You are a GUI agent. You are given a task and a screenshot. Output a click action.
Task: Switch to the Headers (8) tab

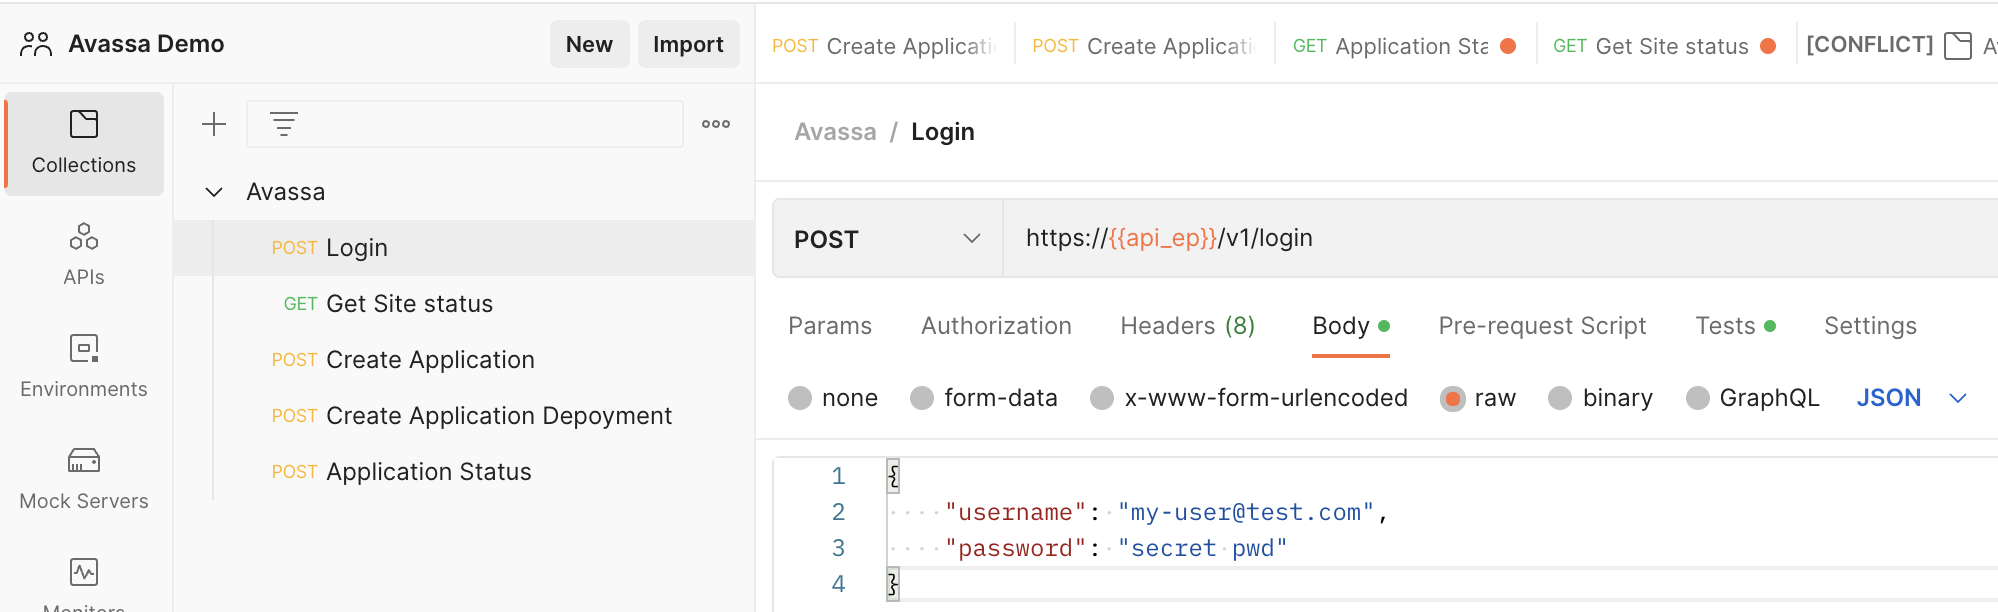(x=1187, y=326)
